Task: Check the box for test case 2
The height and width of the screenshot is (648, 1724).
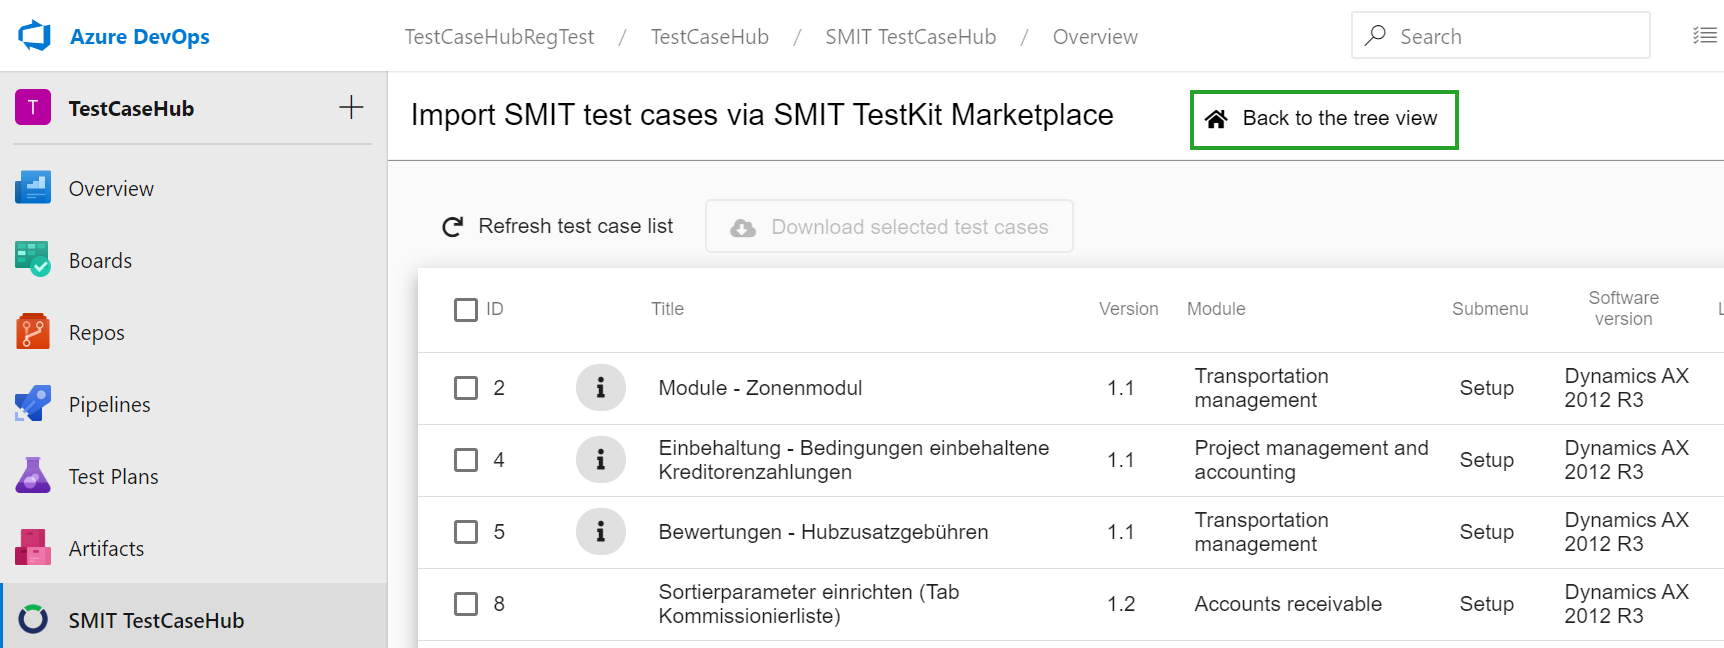Action: [x=466, y=388]
